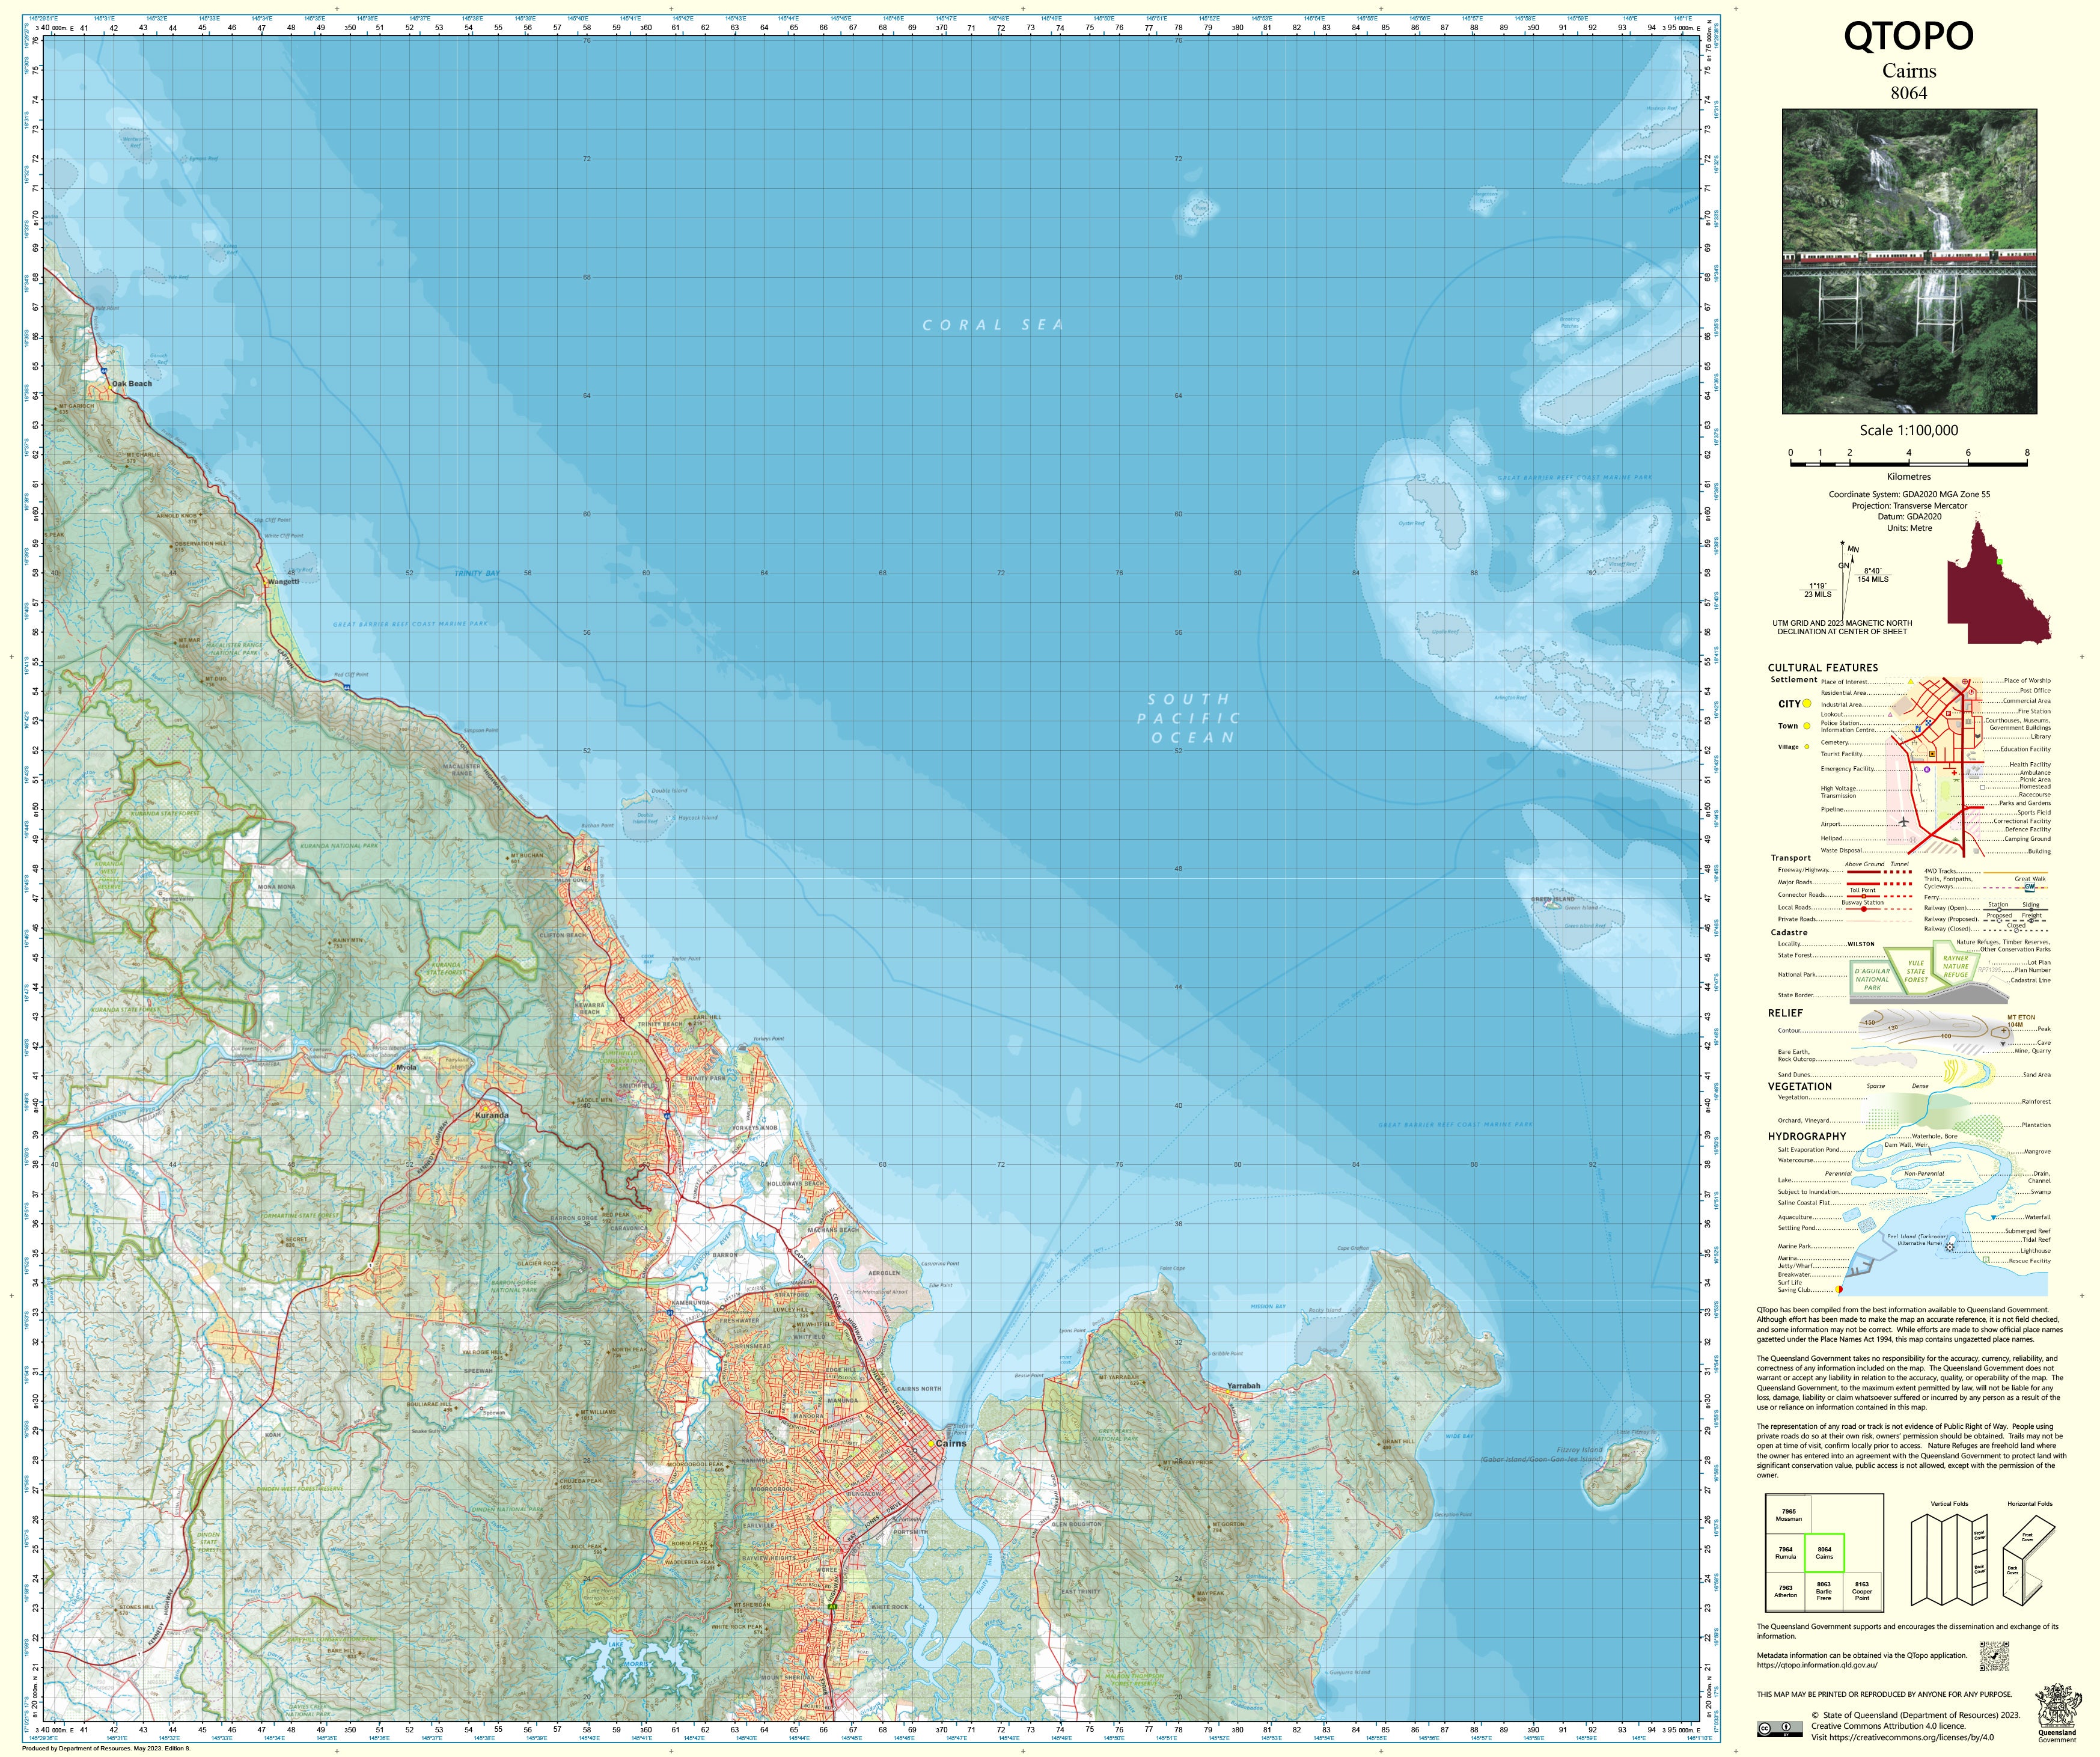Open the qtopo.information.qld.gov.au link
The height and width of the screenshot is (1757, 2100).
pos(1817,1665)
